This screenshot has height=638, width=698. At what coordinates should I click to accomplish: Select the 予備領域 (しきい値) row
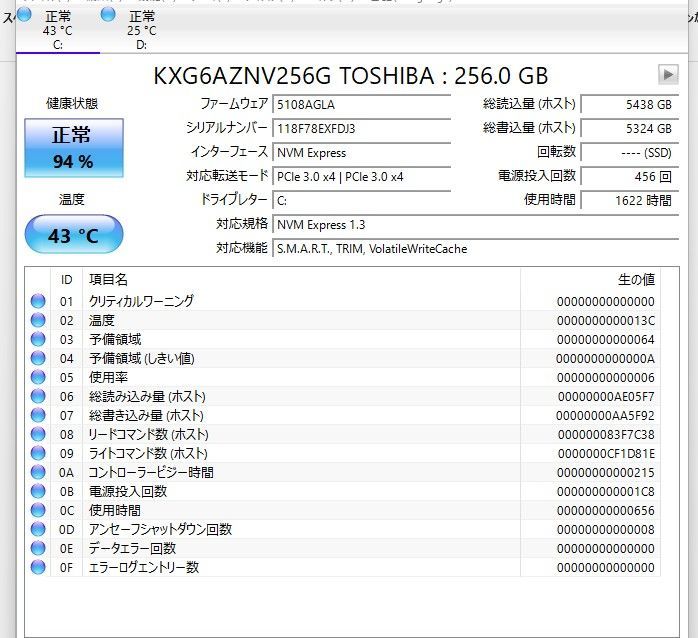pos(343,358)
